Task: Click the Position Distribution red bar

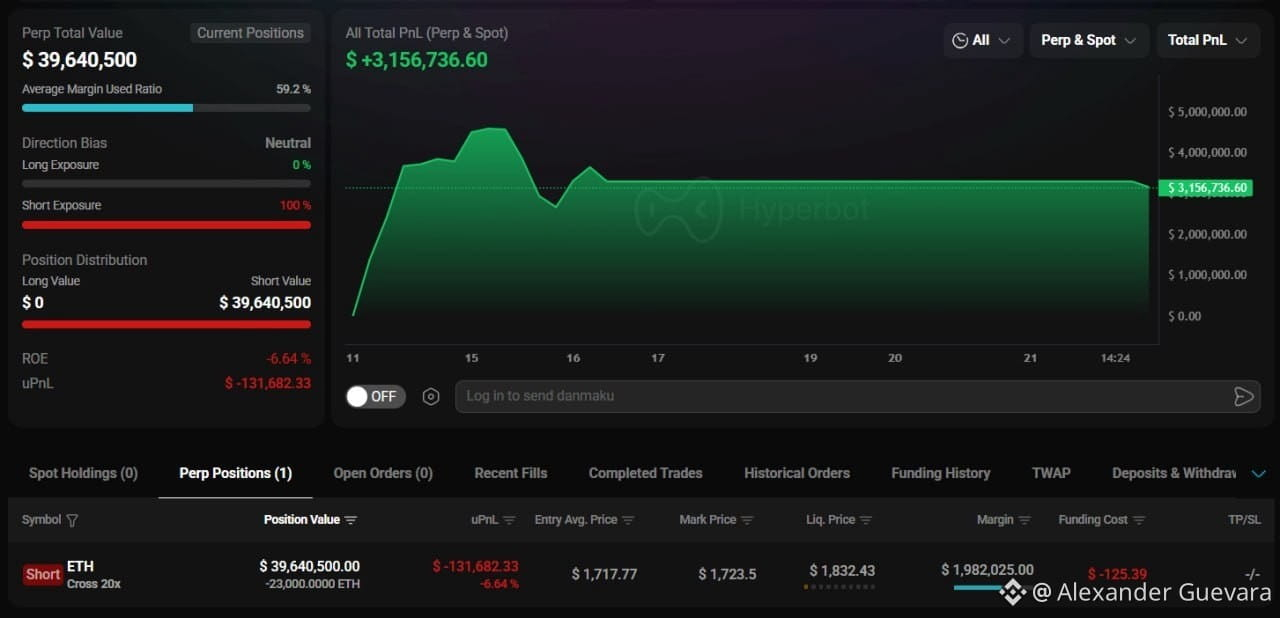Action: click(x=166, y=324)
